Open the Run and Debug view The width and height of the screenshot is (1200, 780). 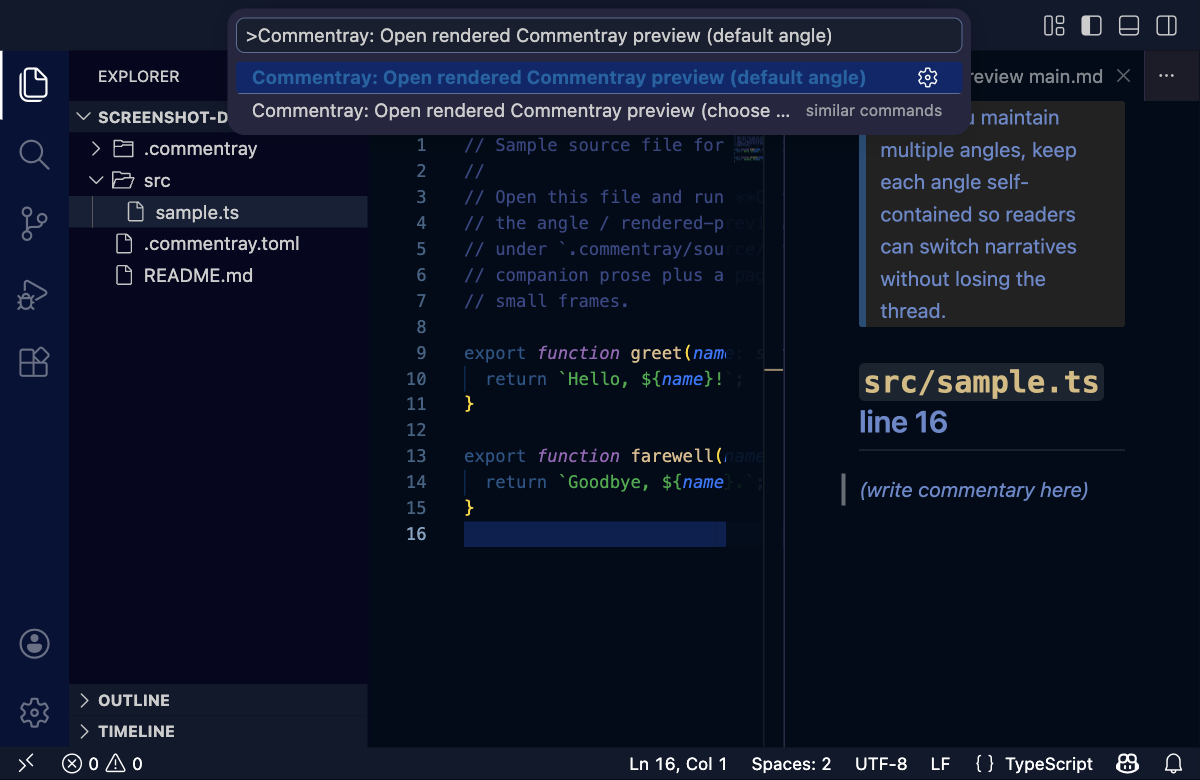point(34,294)
